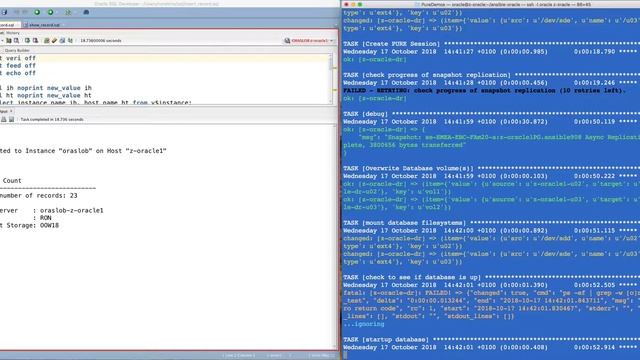Viewport: 640px width, 360px height.
Task: Open a new SQL Worksheet via toolbar icon
Action: pyautogui.click(x=68, y=12)
